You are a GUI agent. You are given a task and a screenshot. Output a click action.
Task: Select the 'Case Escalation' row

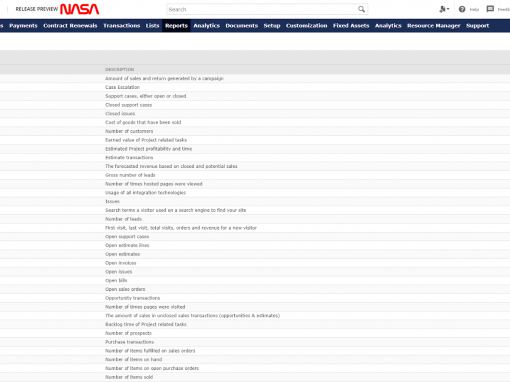click(x=255, y=87)
